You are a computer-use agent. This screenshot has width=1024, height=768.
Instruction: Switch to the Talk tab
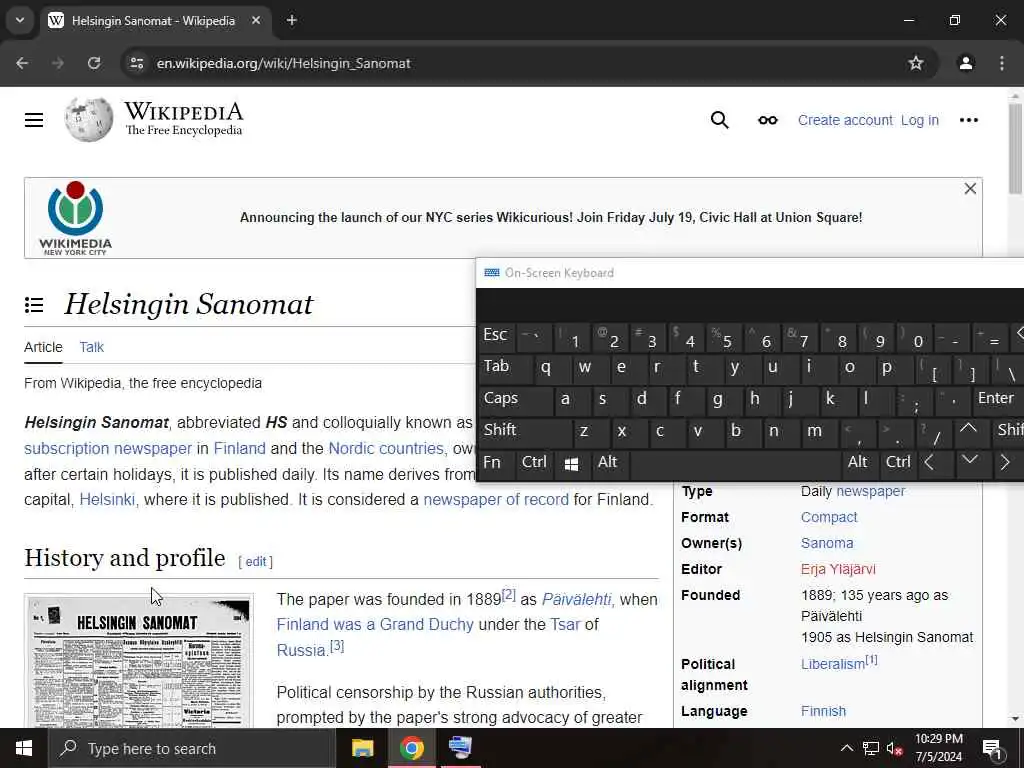point(91,347)
